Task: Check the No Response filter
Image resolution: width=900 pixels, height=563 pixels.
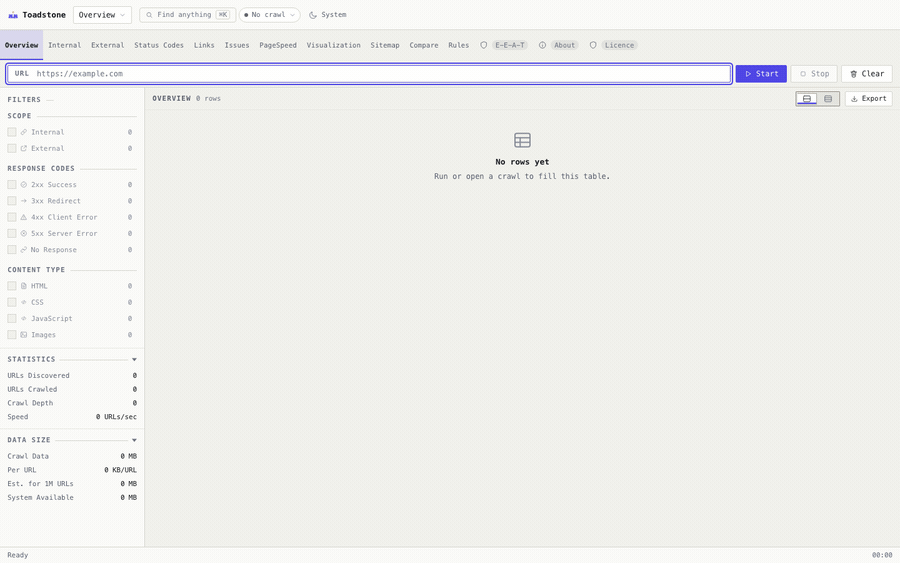Action: point(11,250)
